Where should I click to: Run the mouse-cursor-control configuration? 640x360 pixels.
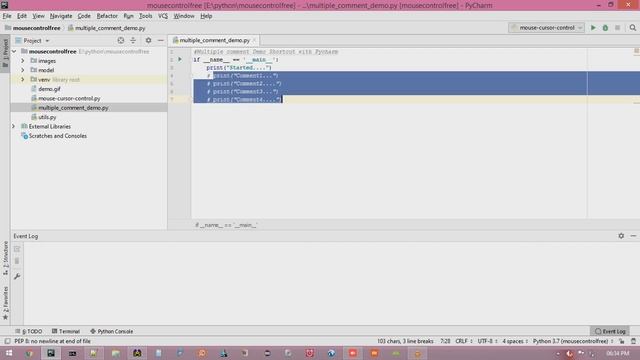pos(593,28)
